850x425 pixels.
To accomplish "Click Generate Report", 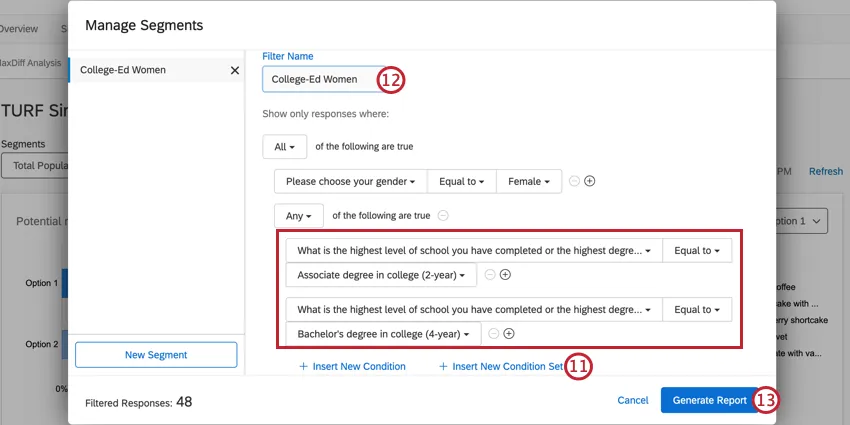I will [x=709, y=400].
